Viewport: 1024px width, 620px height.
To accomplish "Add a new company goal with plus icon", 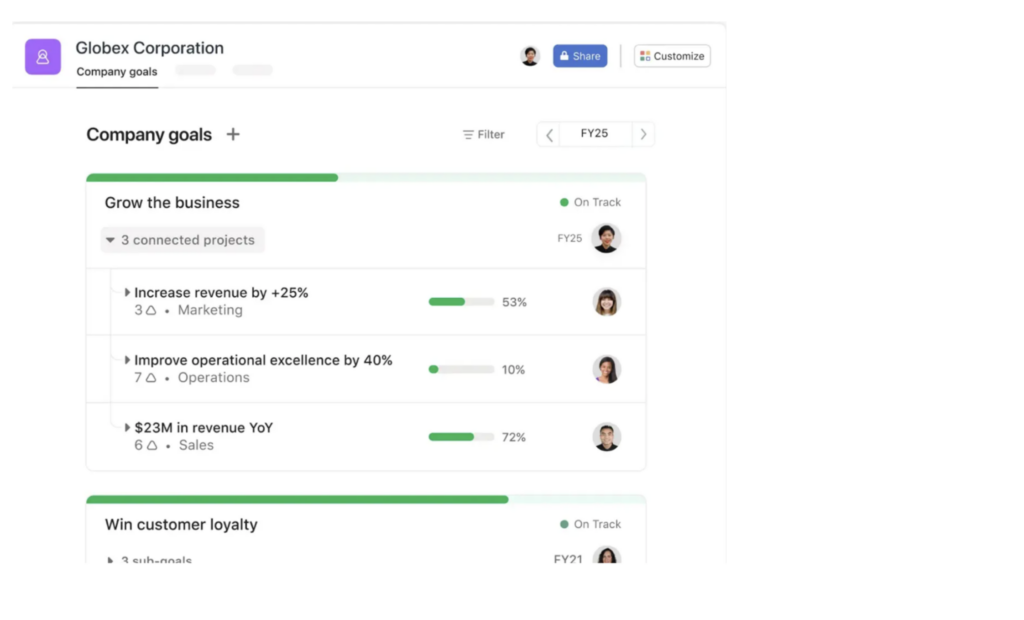I will [232, 135].
